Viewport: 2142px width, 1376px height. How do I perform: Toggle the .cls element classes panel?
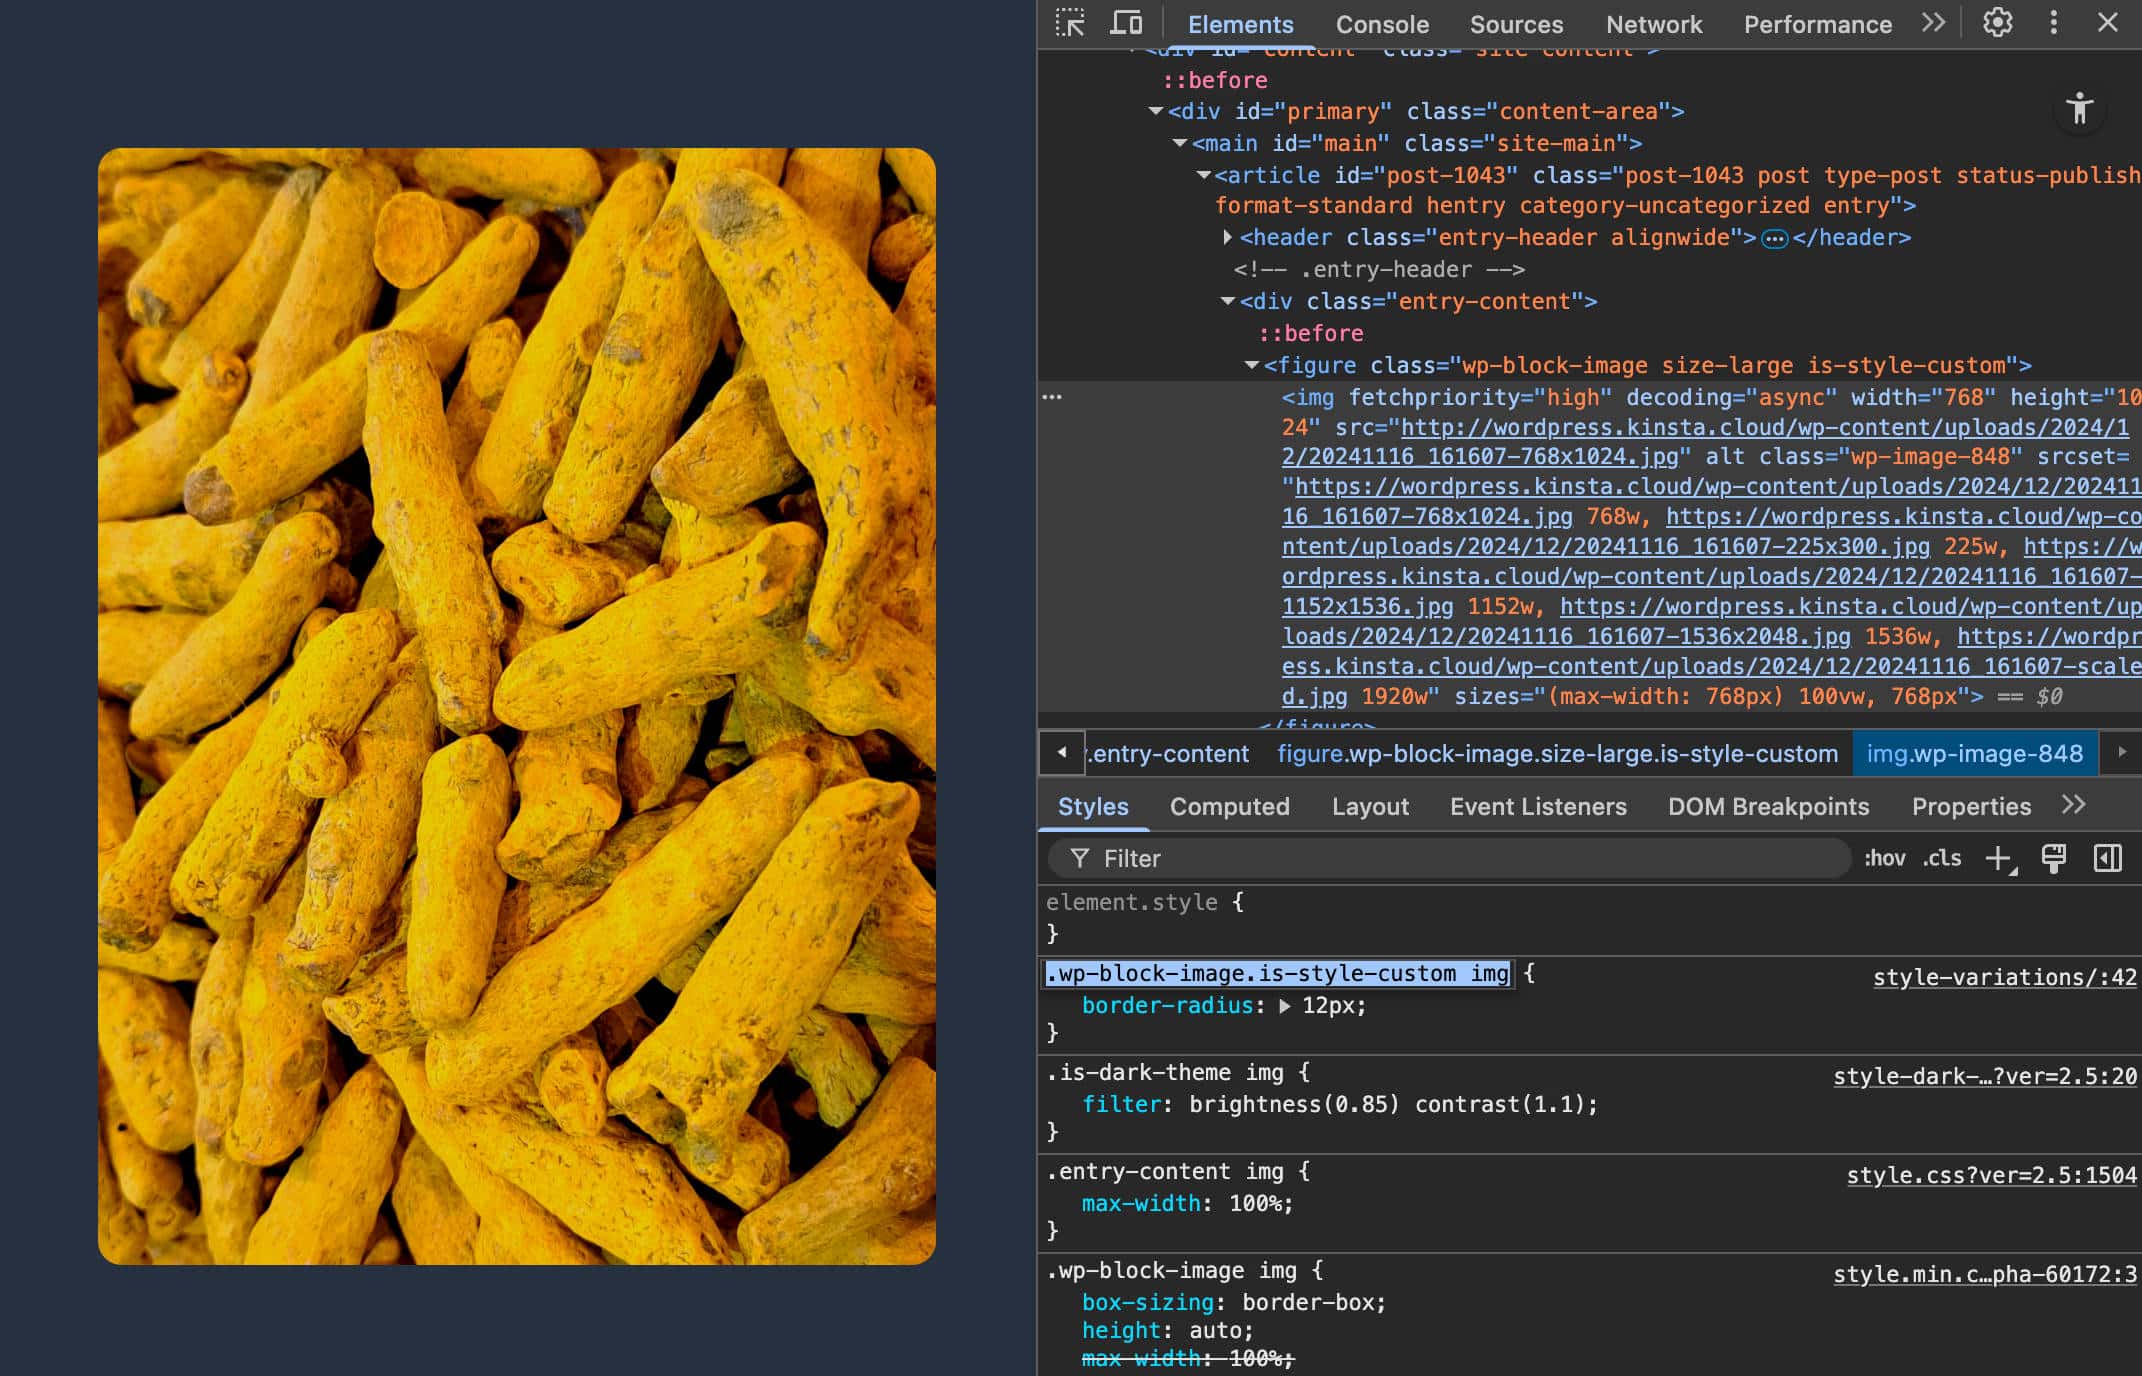point(1941,858)
